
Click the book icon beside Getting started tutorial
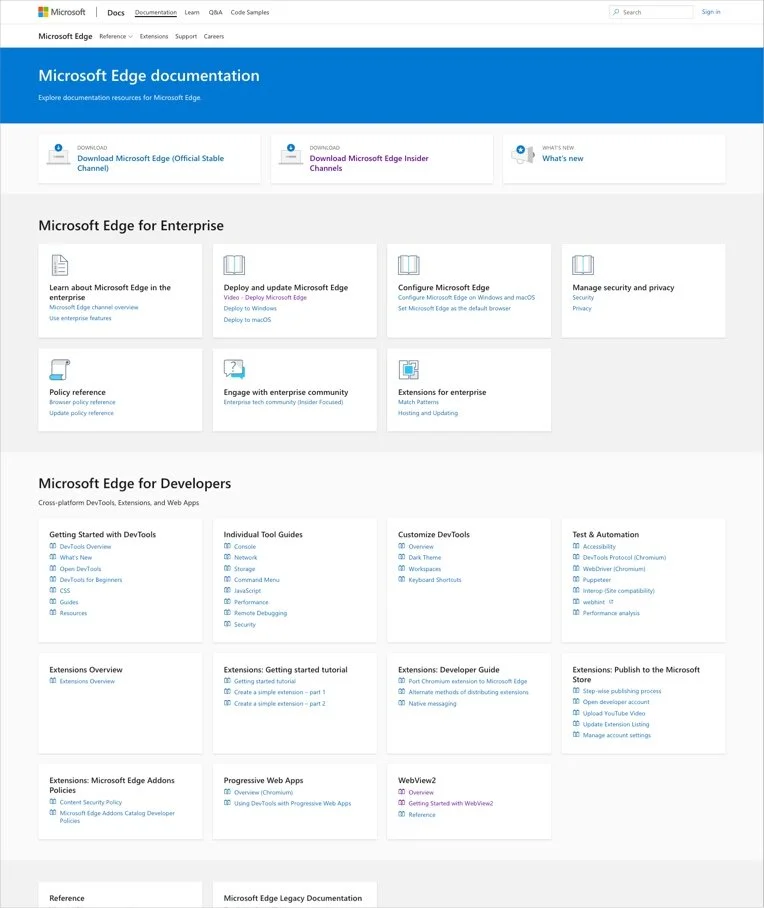coord(227,681)
